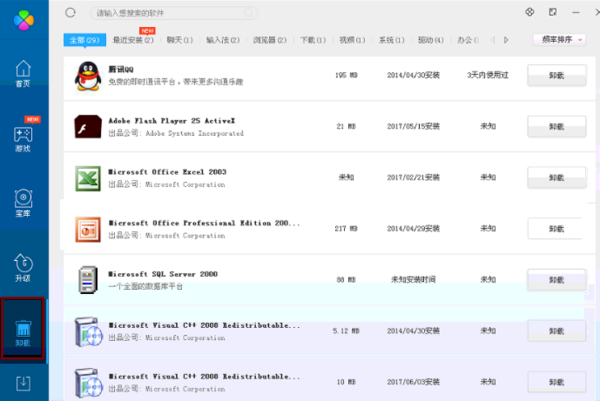Click icon of Visual C++ 2008 10 MB entry

88,383
